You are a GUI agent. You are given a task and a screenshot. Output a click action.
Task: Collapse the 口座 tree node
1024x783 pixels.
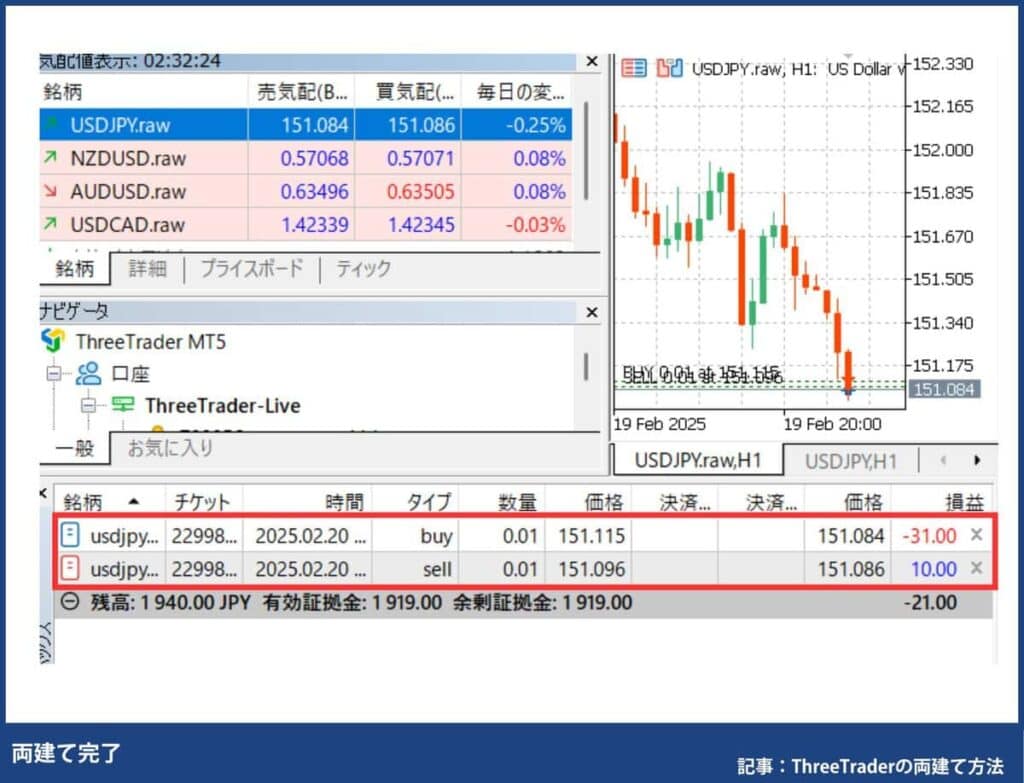pos(54,374)
